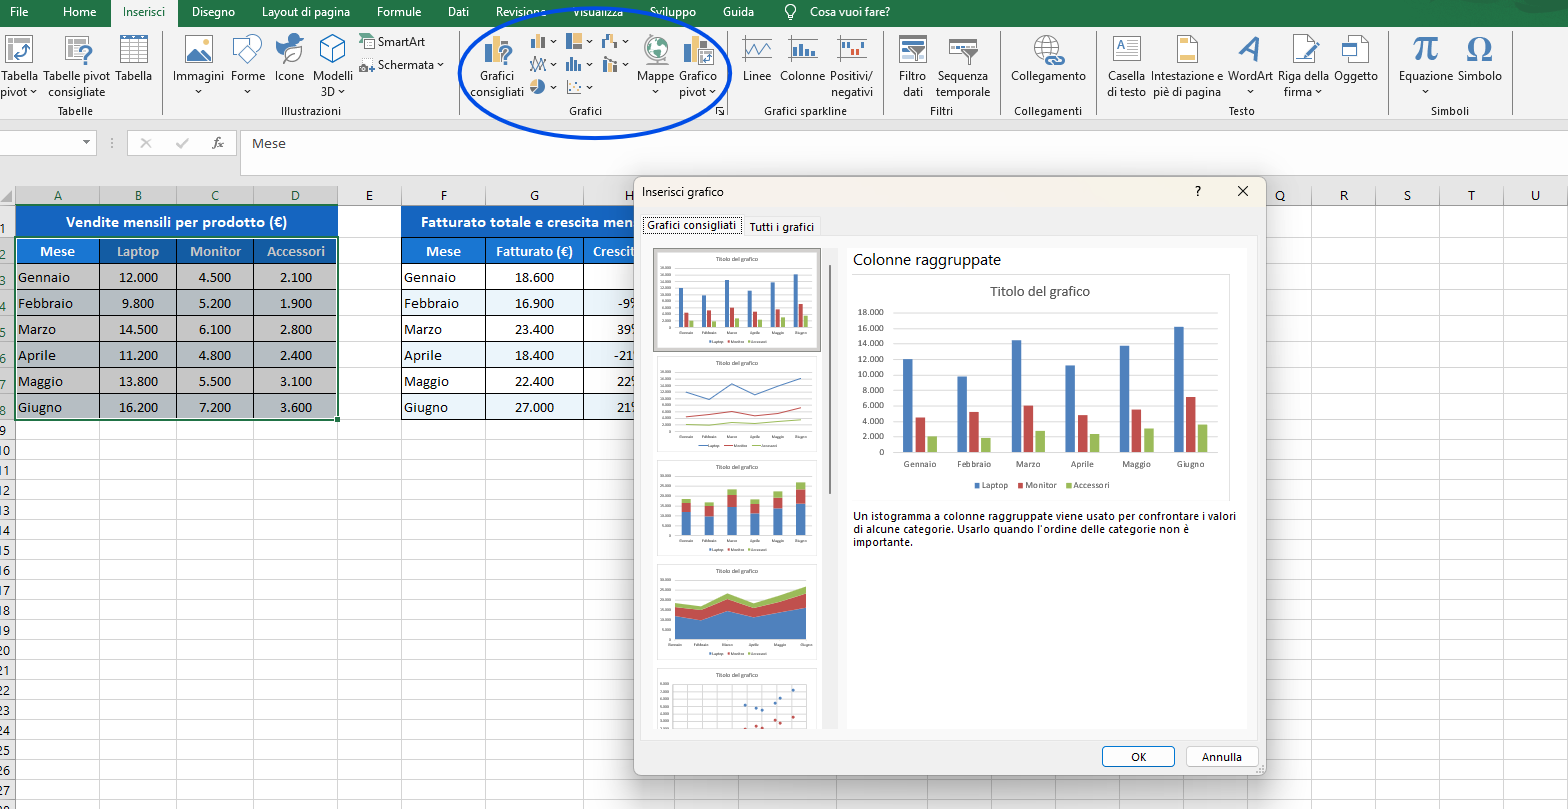The image size is (1568, 809).
Task: Click the Icone button in Illustrazioni
Action: coord(290,60)
